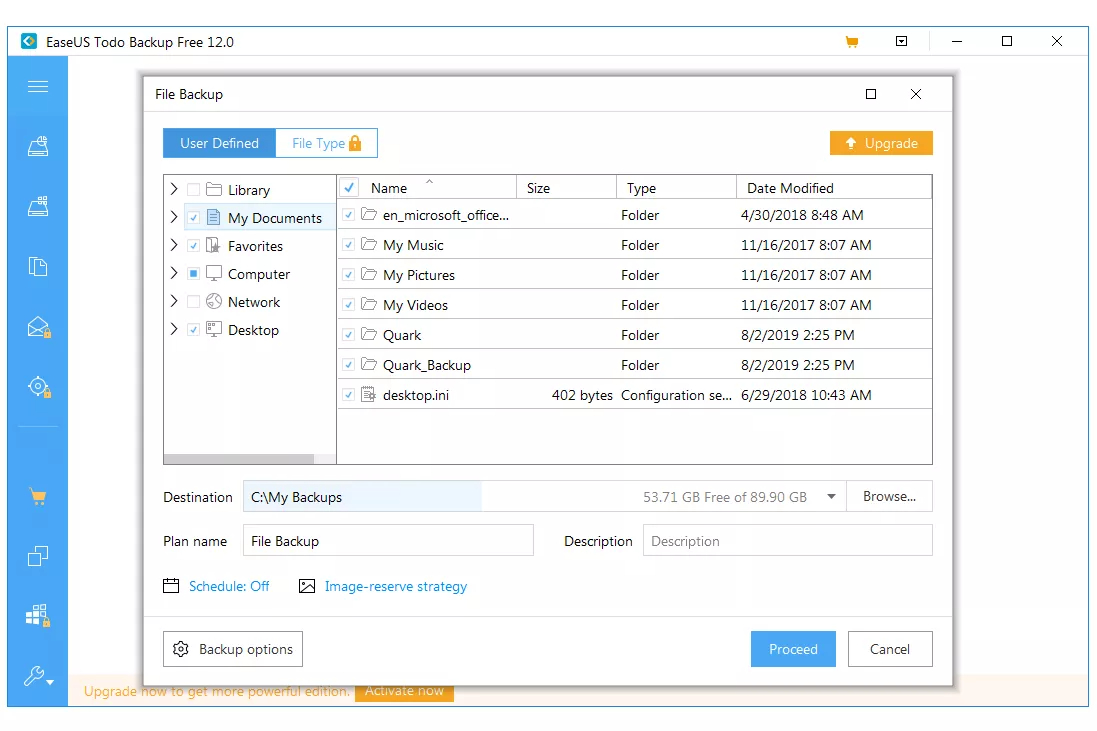1097x731 pixels.
Task: Switch to the File Type tab
Action: tap(327, 143)
